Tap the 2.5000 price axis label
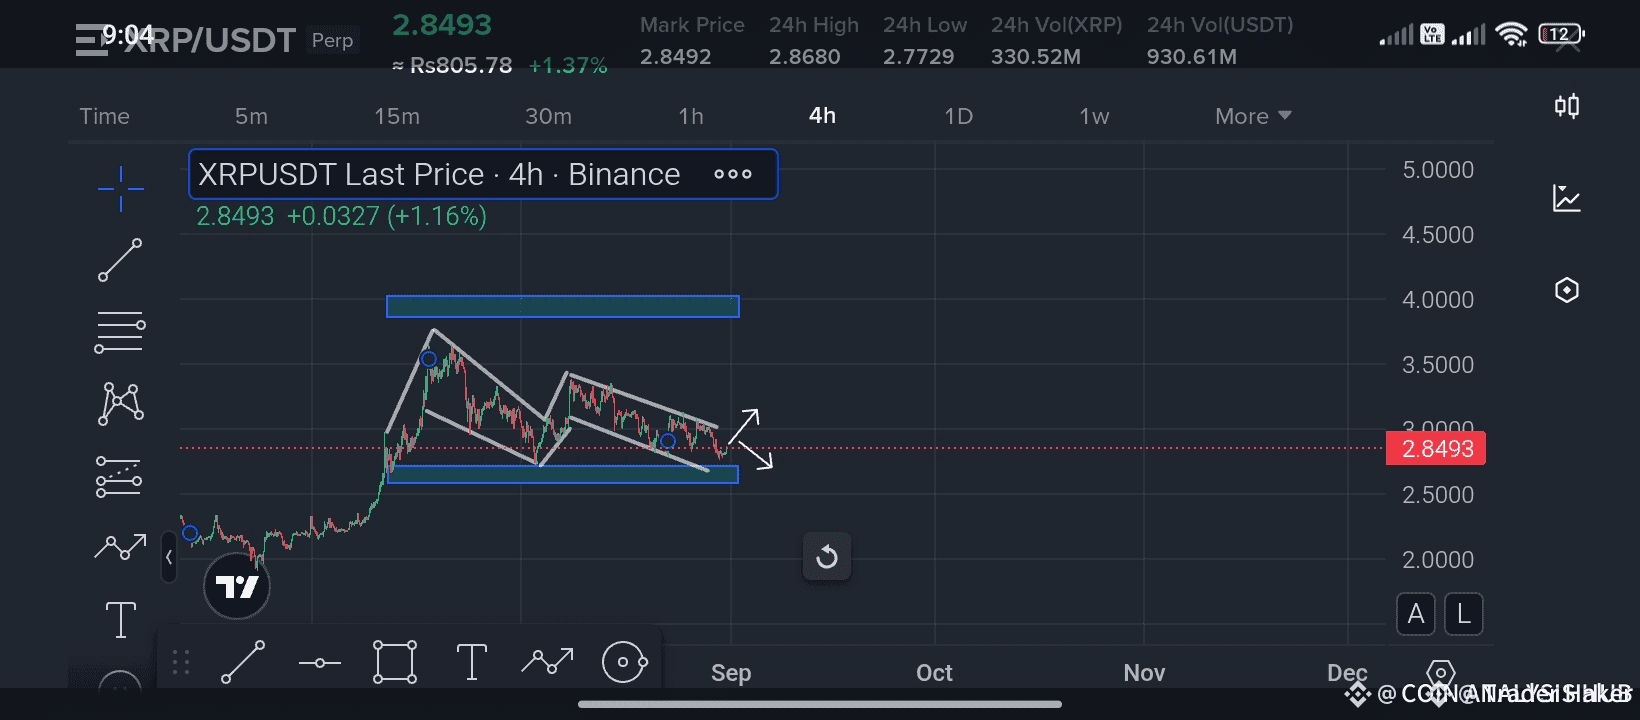Image resolution: width=1640 pixels, height=720 pixels. point(1438,495)
